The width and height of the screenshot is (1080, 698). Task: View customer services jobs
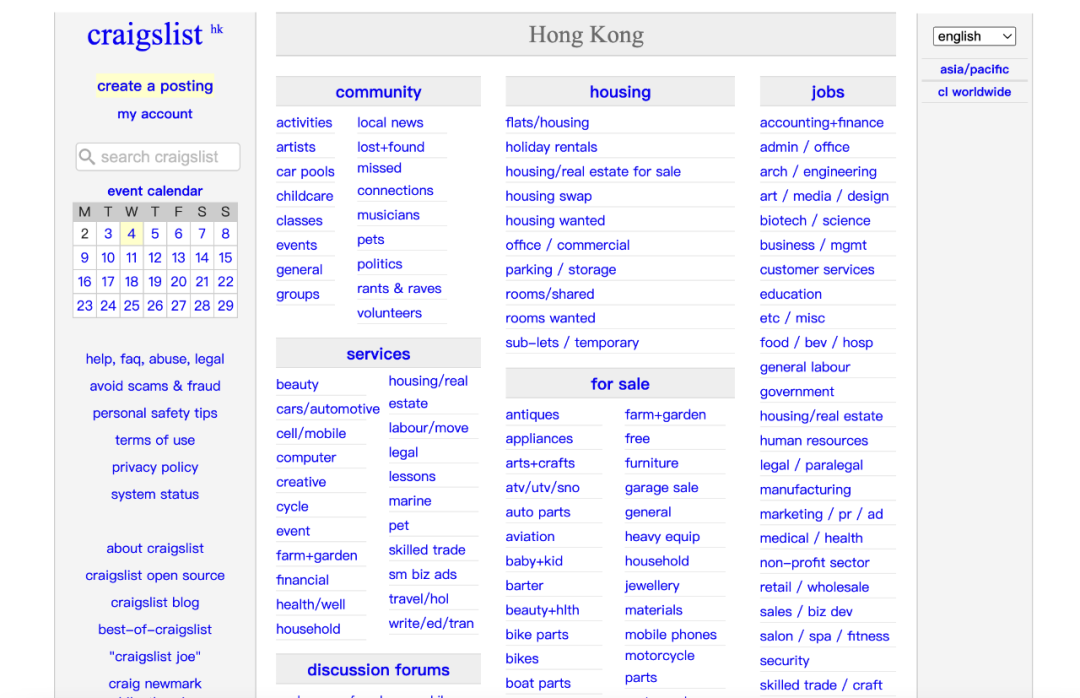coord(817,269)
